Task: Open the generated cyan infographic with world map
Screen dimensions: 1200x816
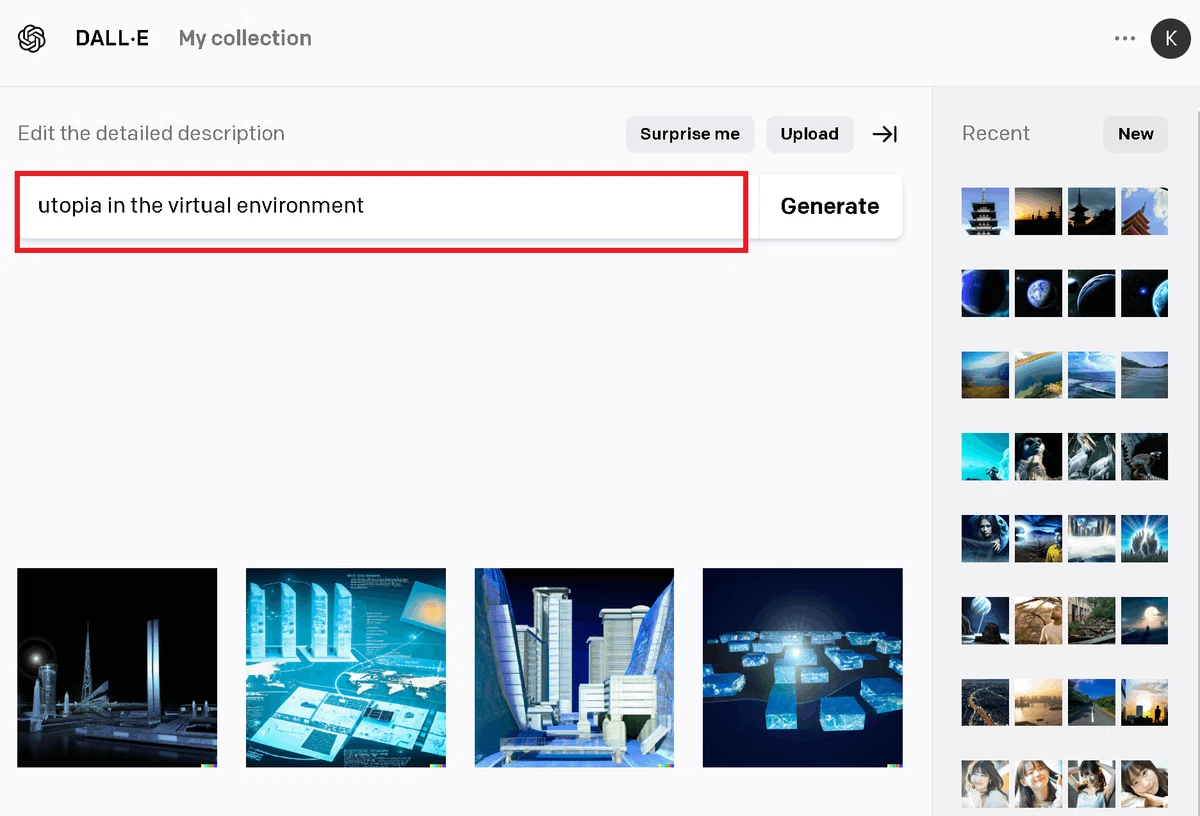Action: 346,668
